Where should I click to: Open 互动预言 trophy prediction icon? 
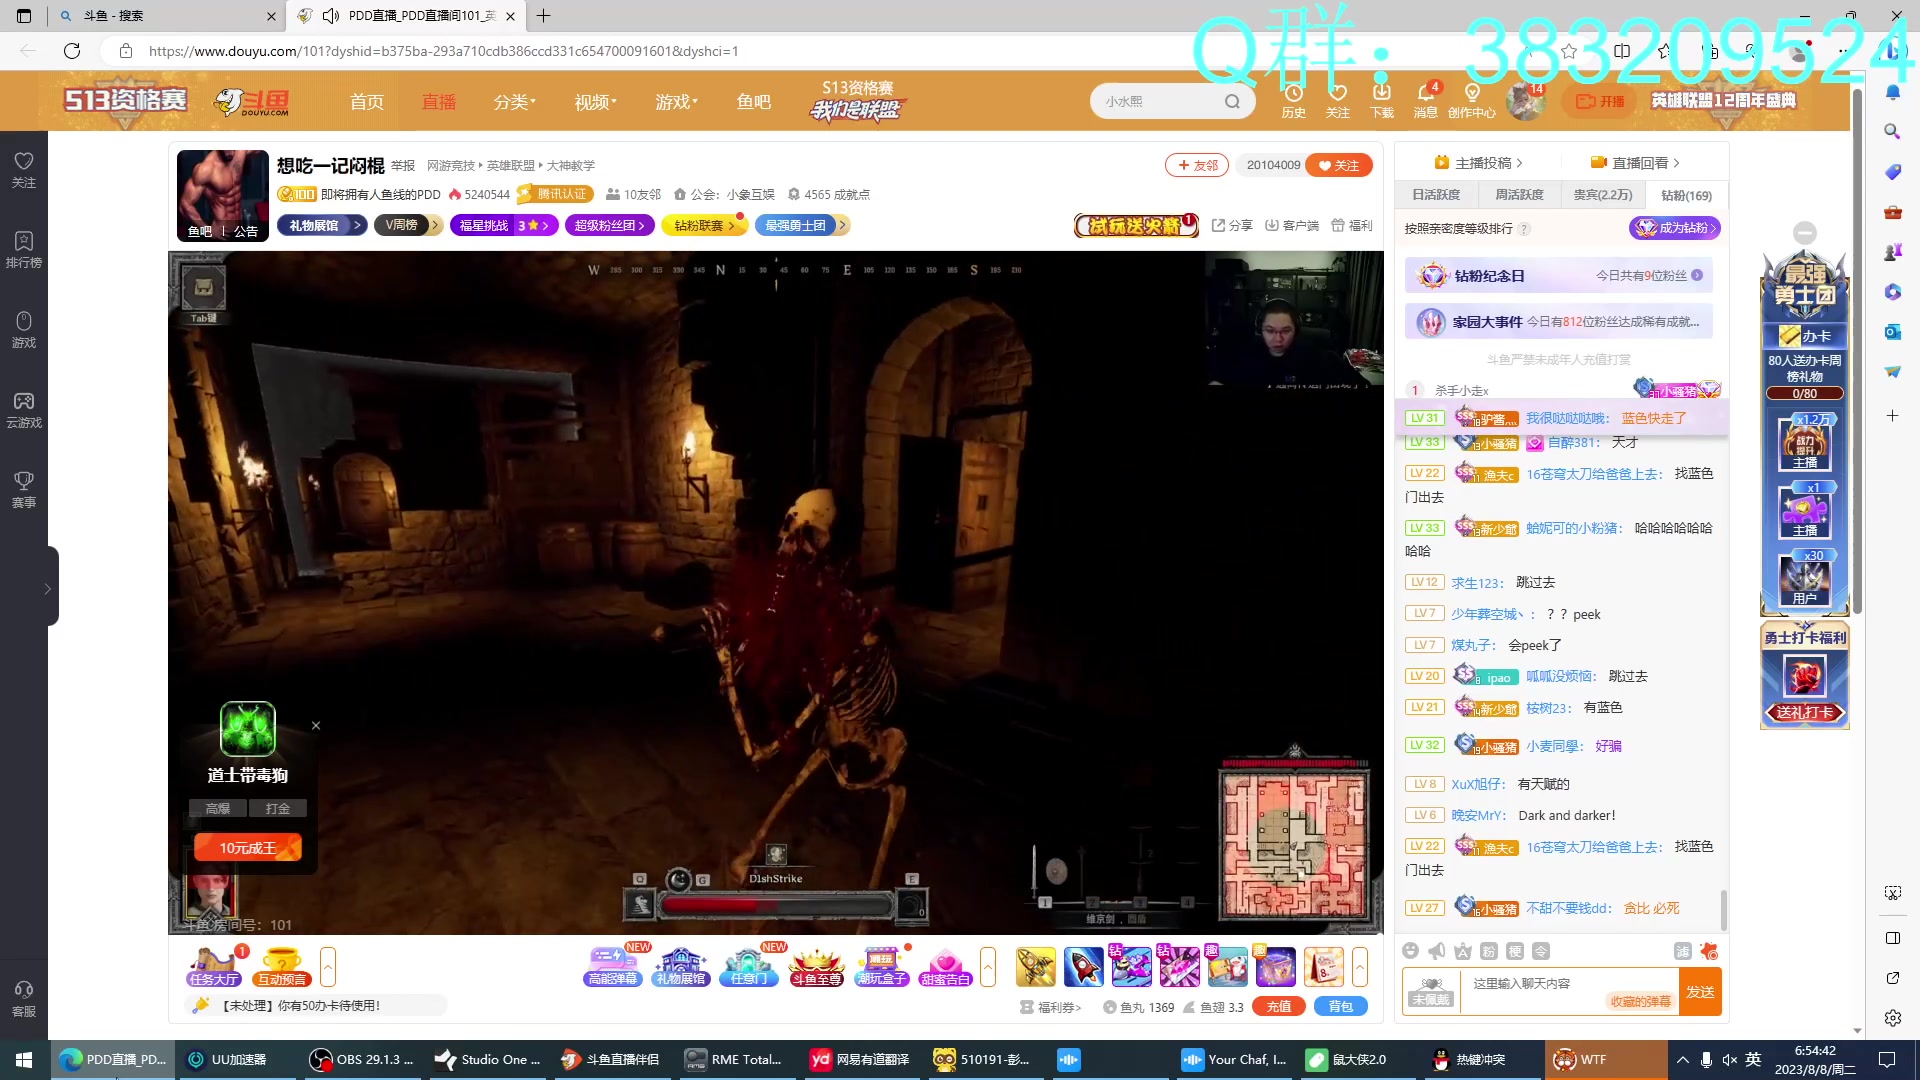click(282, 966)
